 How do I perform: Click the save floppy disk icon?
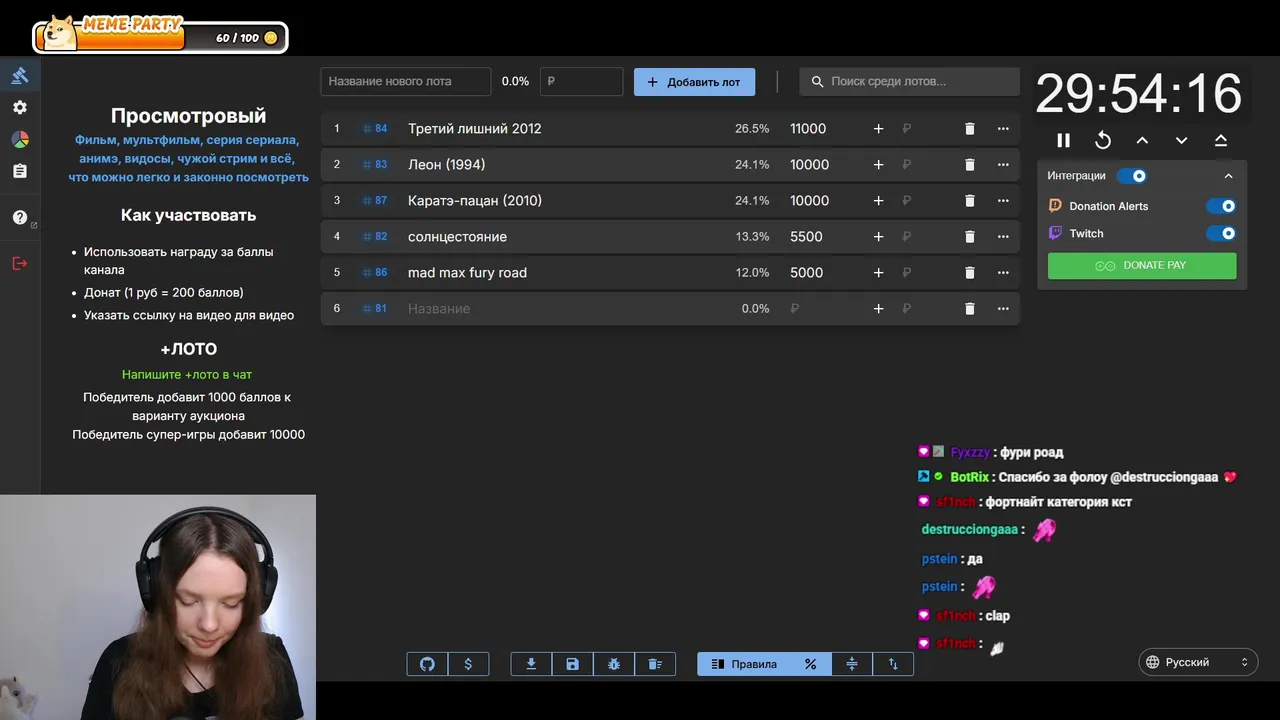coord(572,664)
